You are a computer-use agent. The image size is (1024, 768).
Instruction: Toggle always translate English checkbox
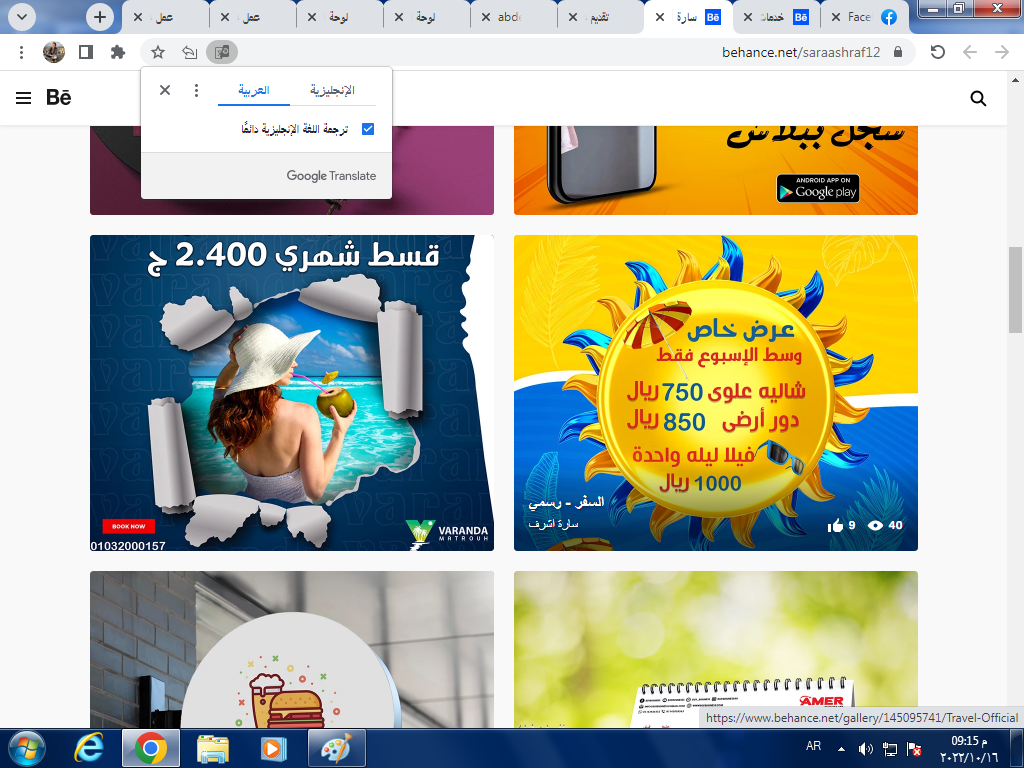tap(368, 129)
